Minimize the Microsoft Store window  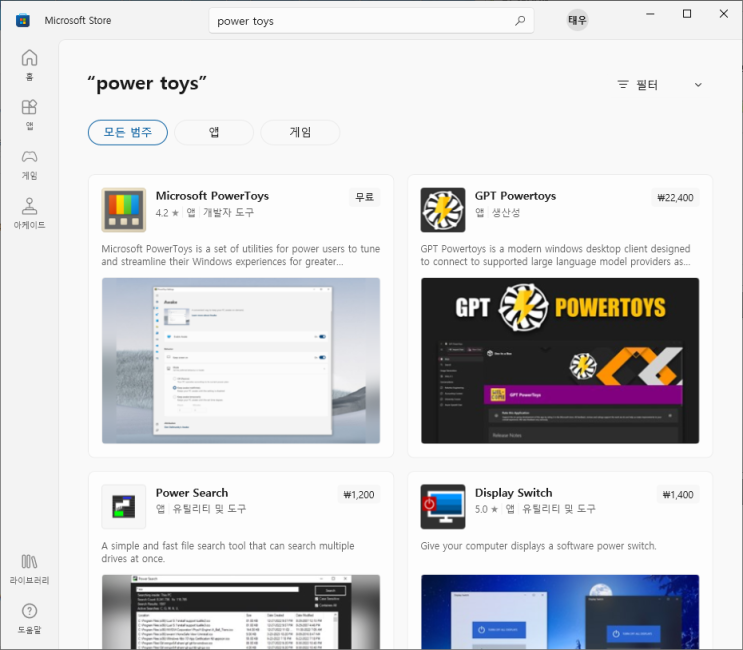pos(650,14)
